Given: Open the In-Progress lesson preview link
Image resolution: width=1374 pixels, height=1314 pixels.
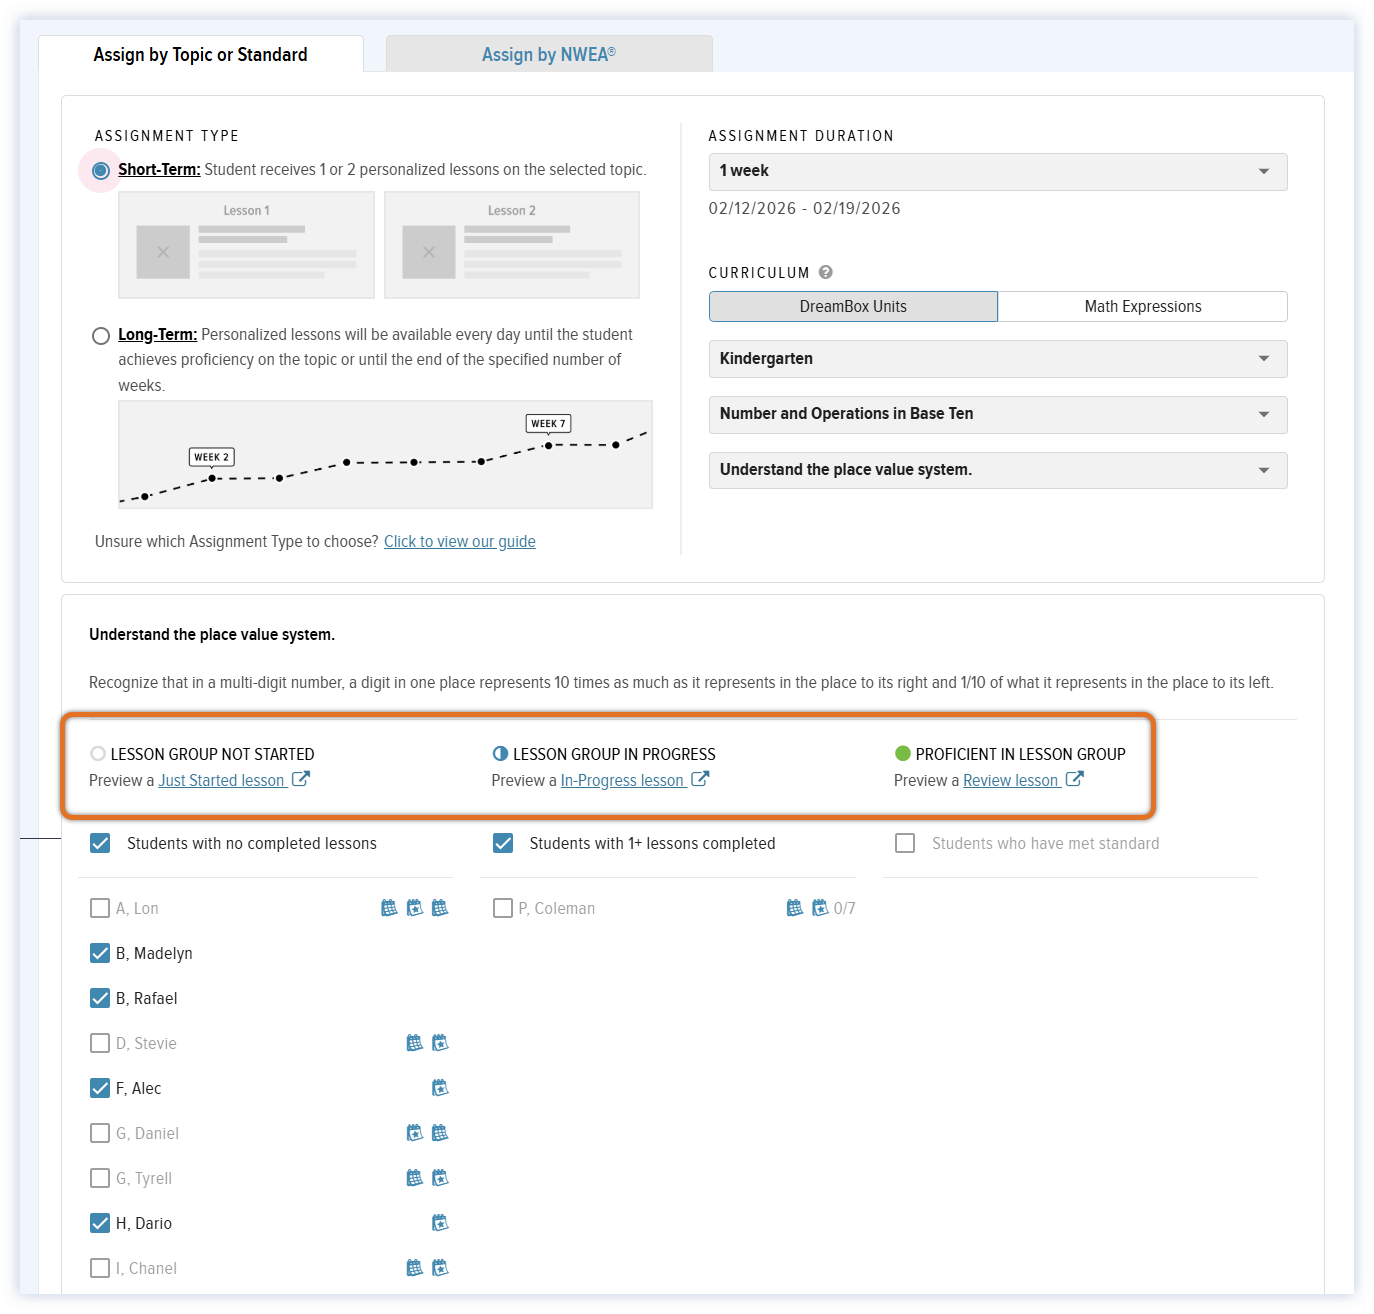Looking at the screenshot, I should point(622,781).
